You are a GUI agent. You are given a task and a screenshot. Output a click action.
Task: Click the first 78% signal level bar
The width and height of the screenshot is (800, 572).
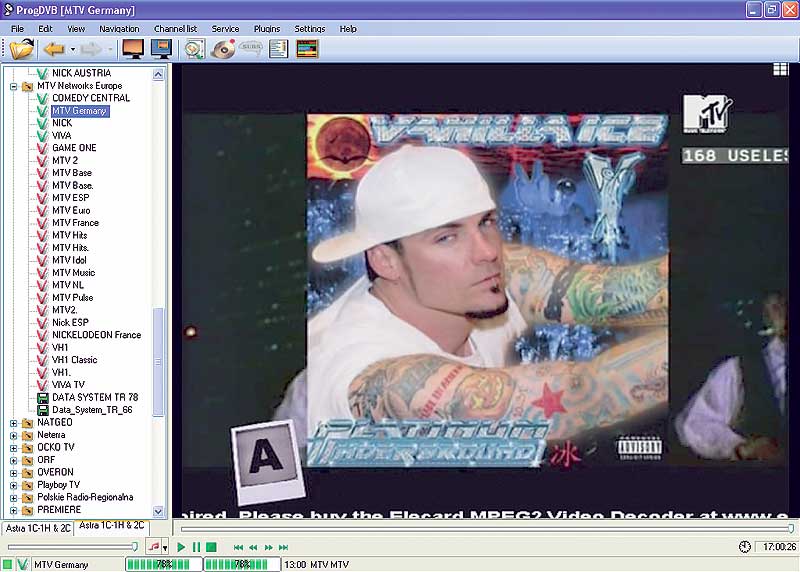click(x=164, y=564)
